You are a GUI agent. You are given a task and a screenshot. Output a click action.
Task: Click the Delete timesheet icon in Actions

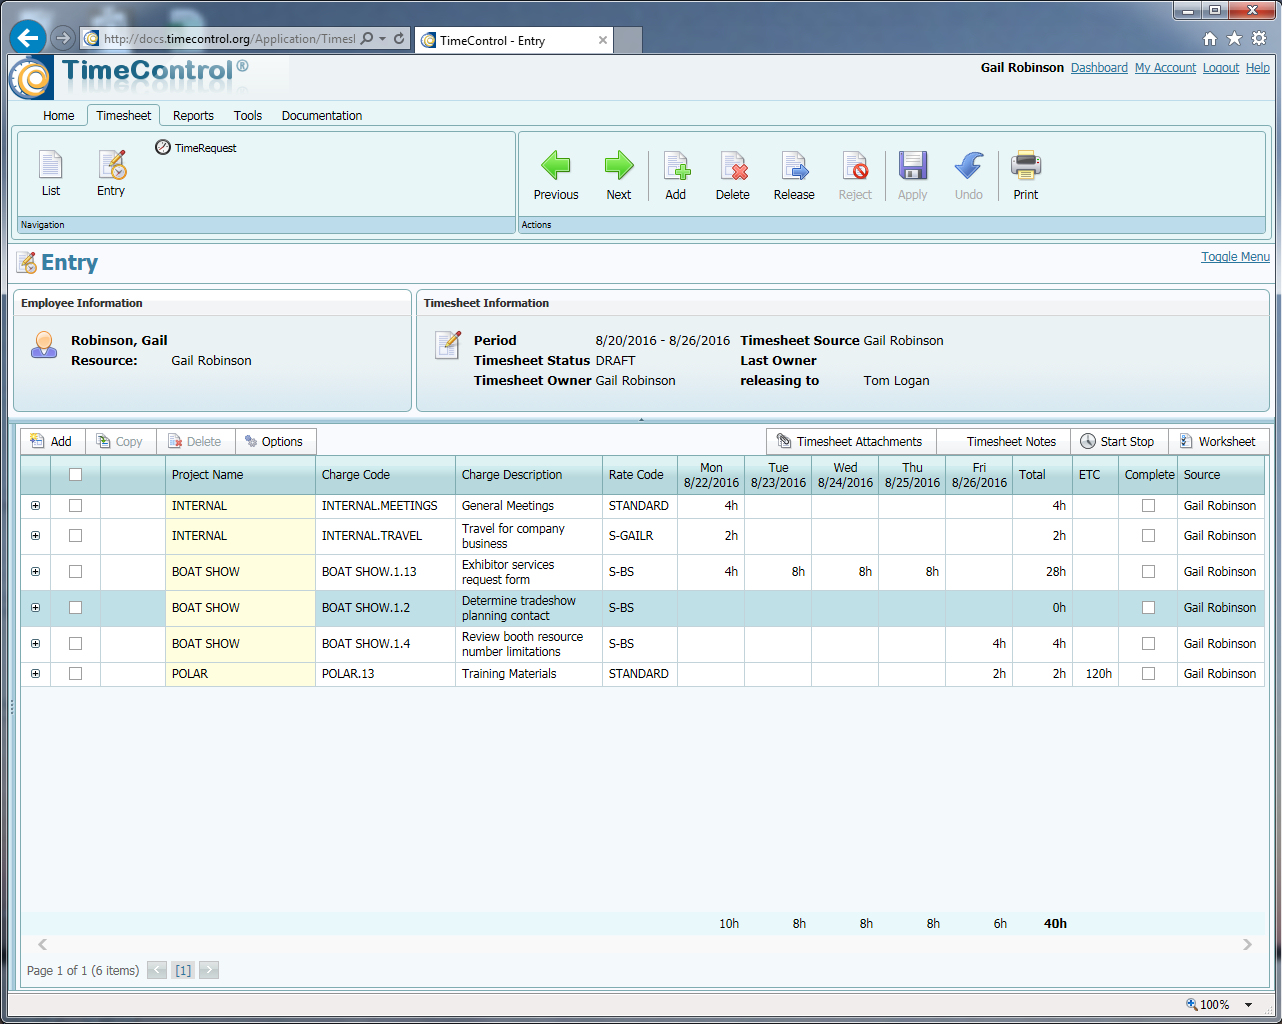click(x=733, y=166)
